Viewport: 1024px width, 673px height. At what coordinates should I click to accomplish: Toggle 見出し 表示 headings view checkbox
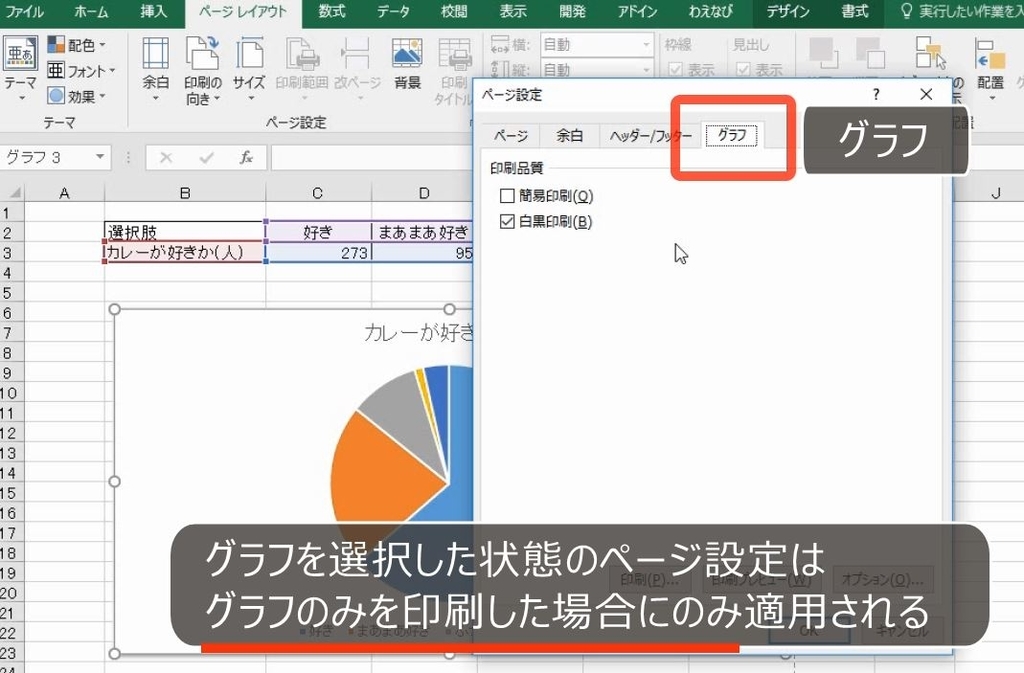click(x=743, y=69)
